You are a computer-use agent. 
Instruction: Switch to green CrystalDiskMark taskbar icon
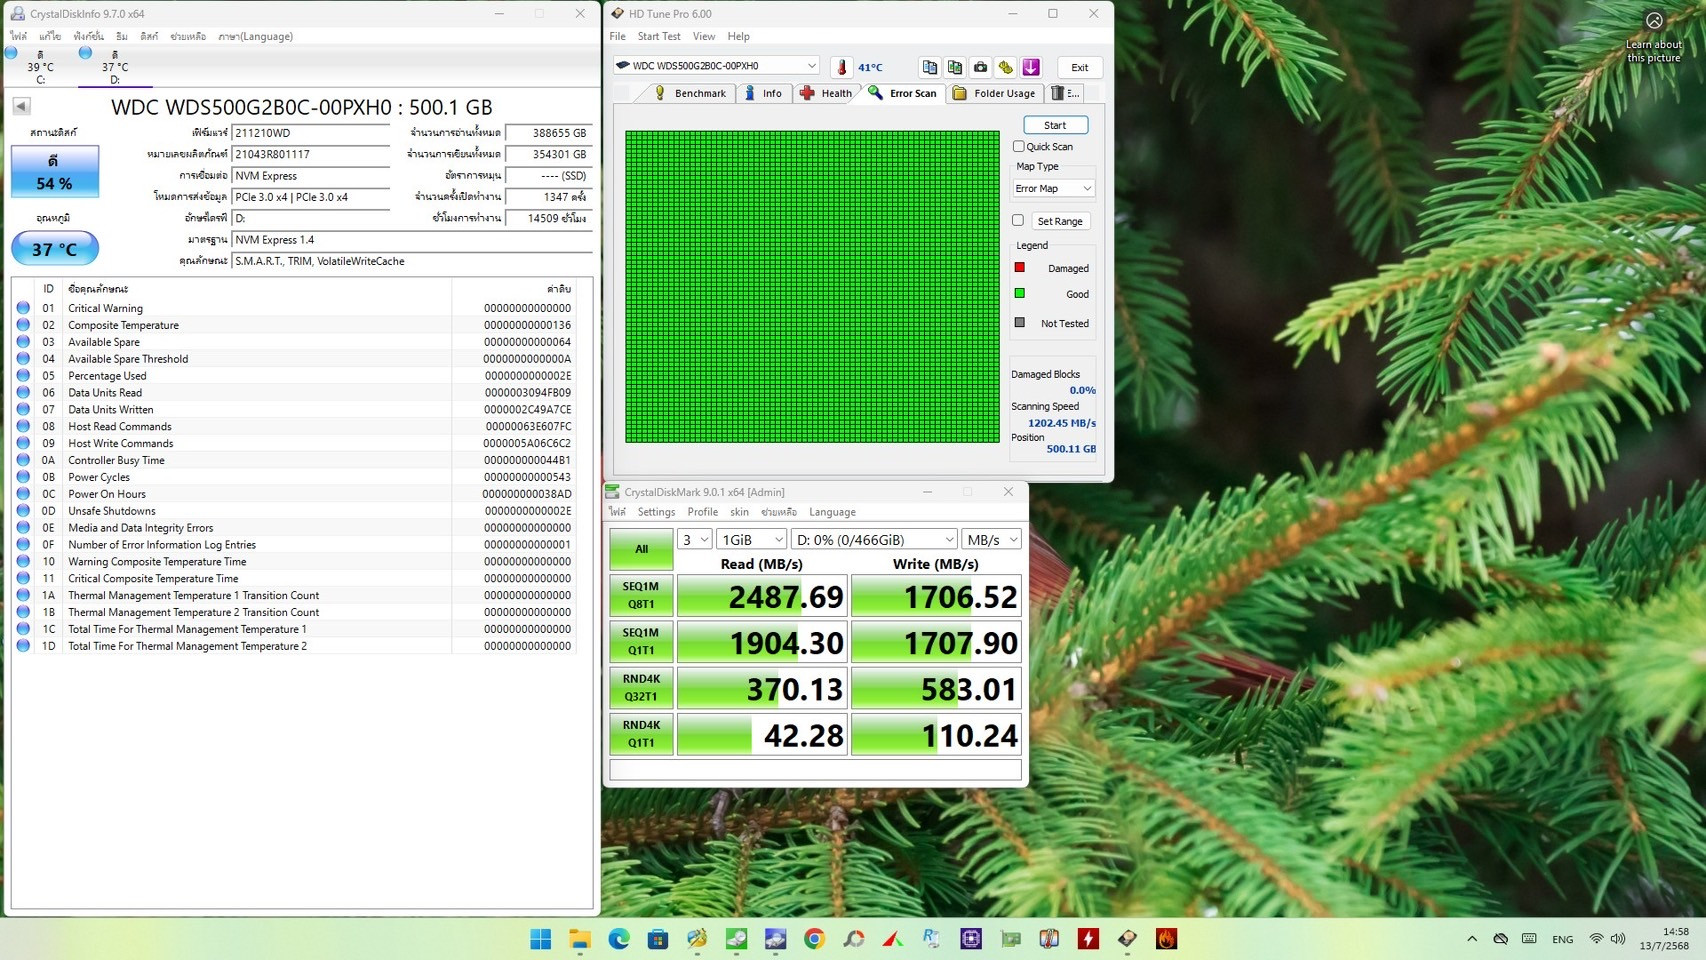pos(736,939)
